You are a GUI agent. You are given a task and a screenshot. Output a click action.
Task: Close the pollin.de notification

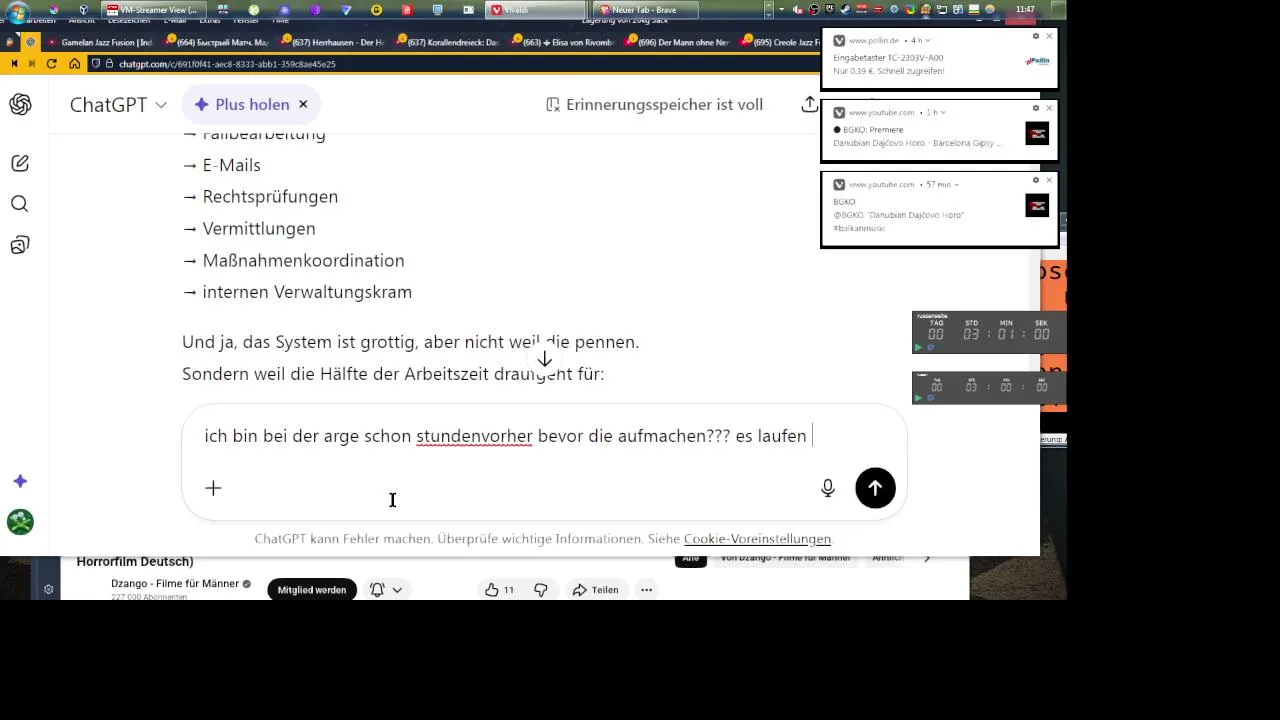coord(1049,36)
